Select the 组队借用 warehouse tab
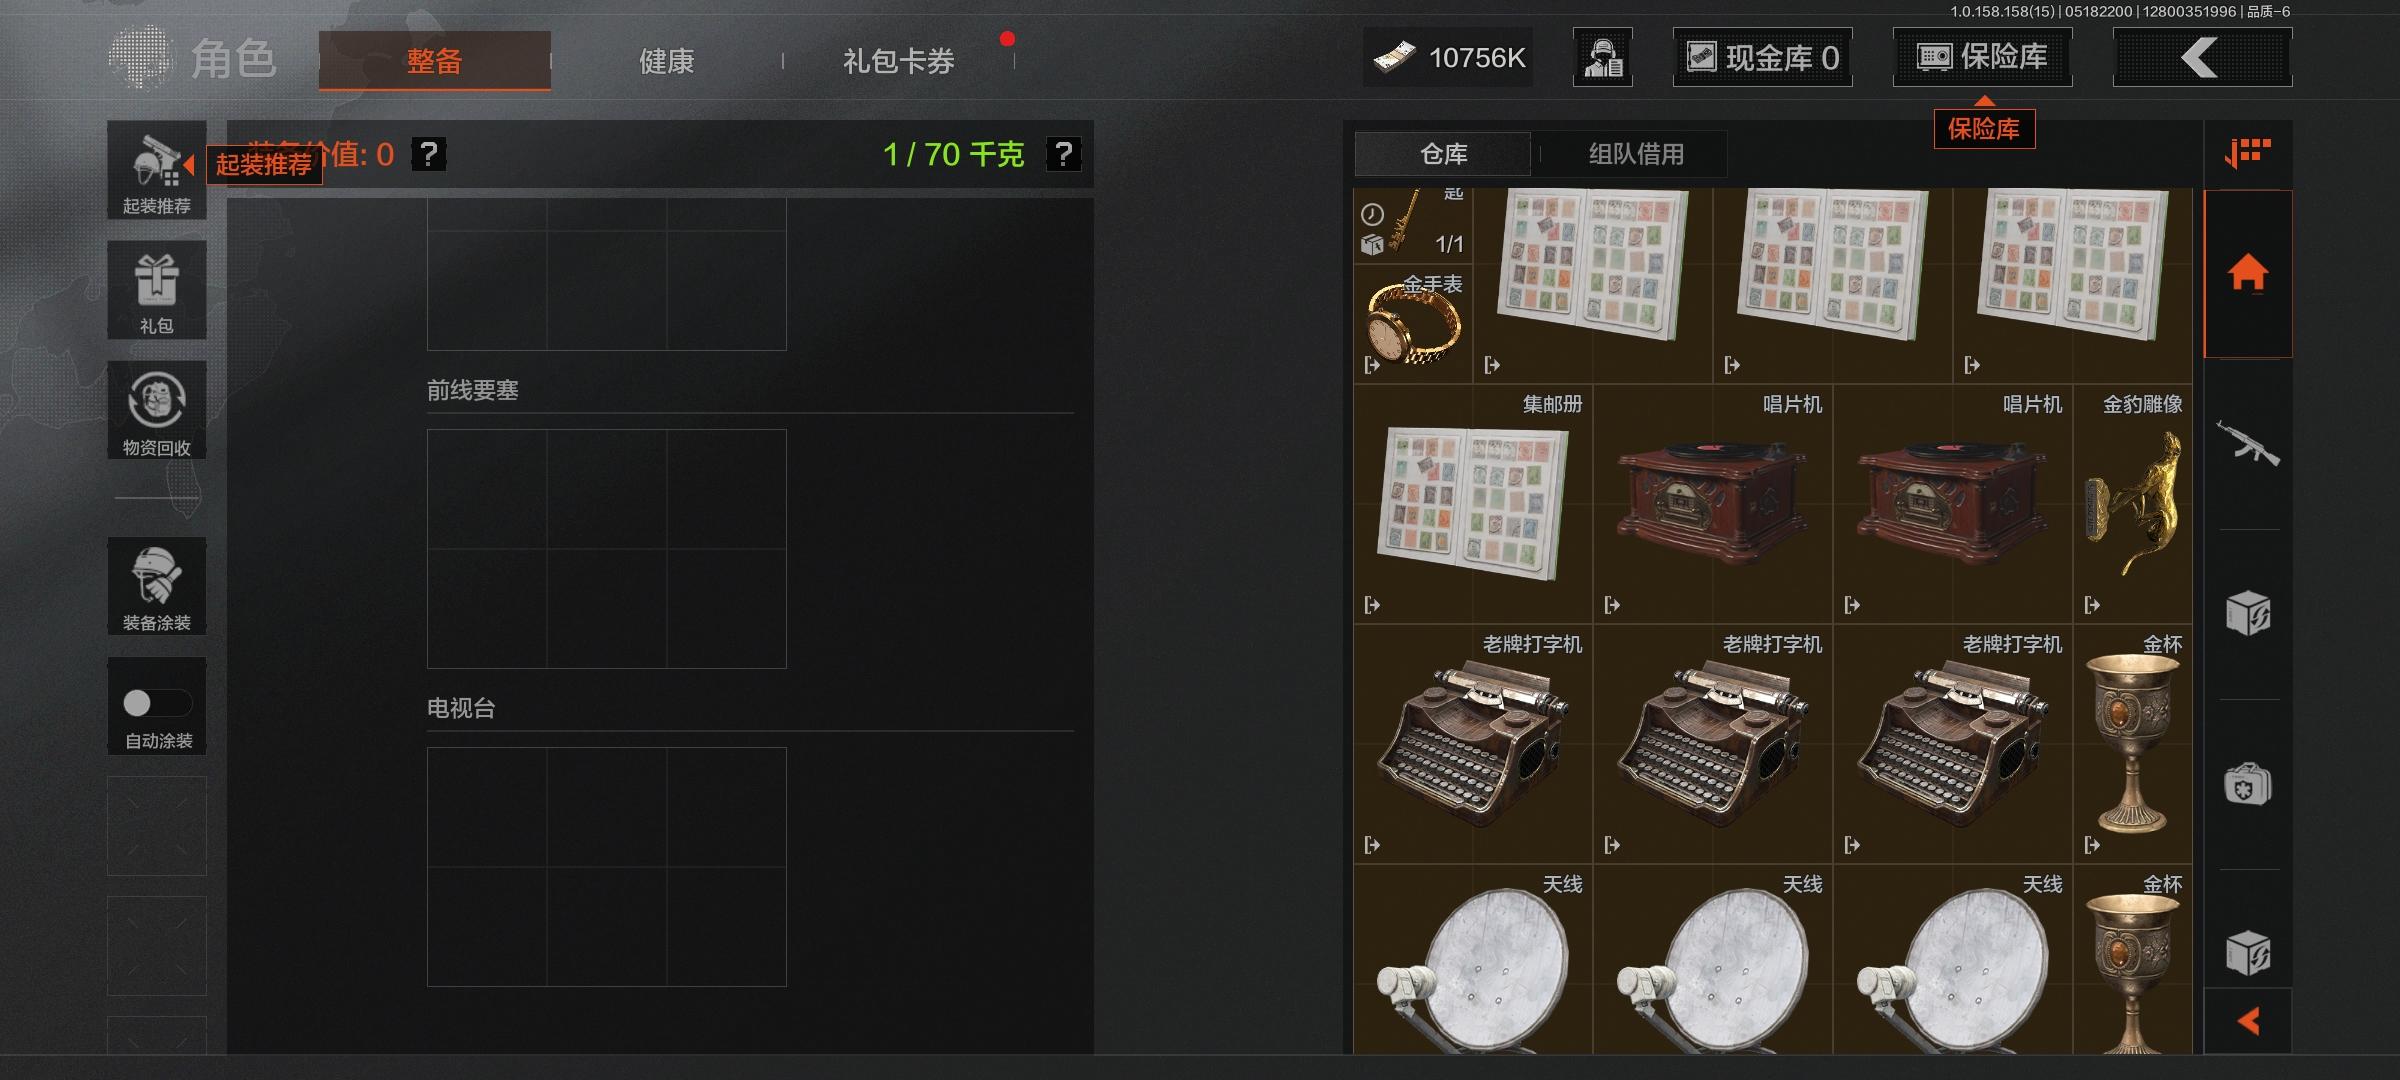Viewport: 2400px width, 1080px height. coord(1636,154)
